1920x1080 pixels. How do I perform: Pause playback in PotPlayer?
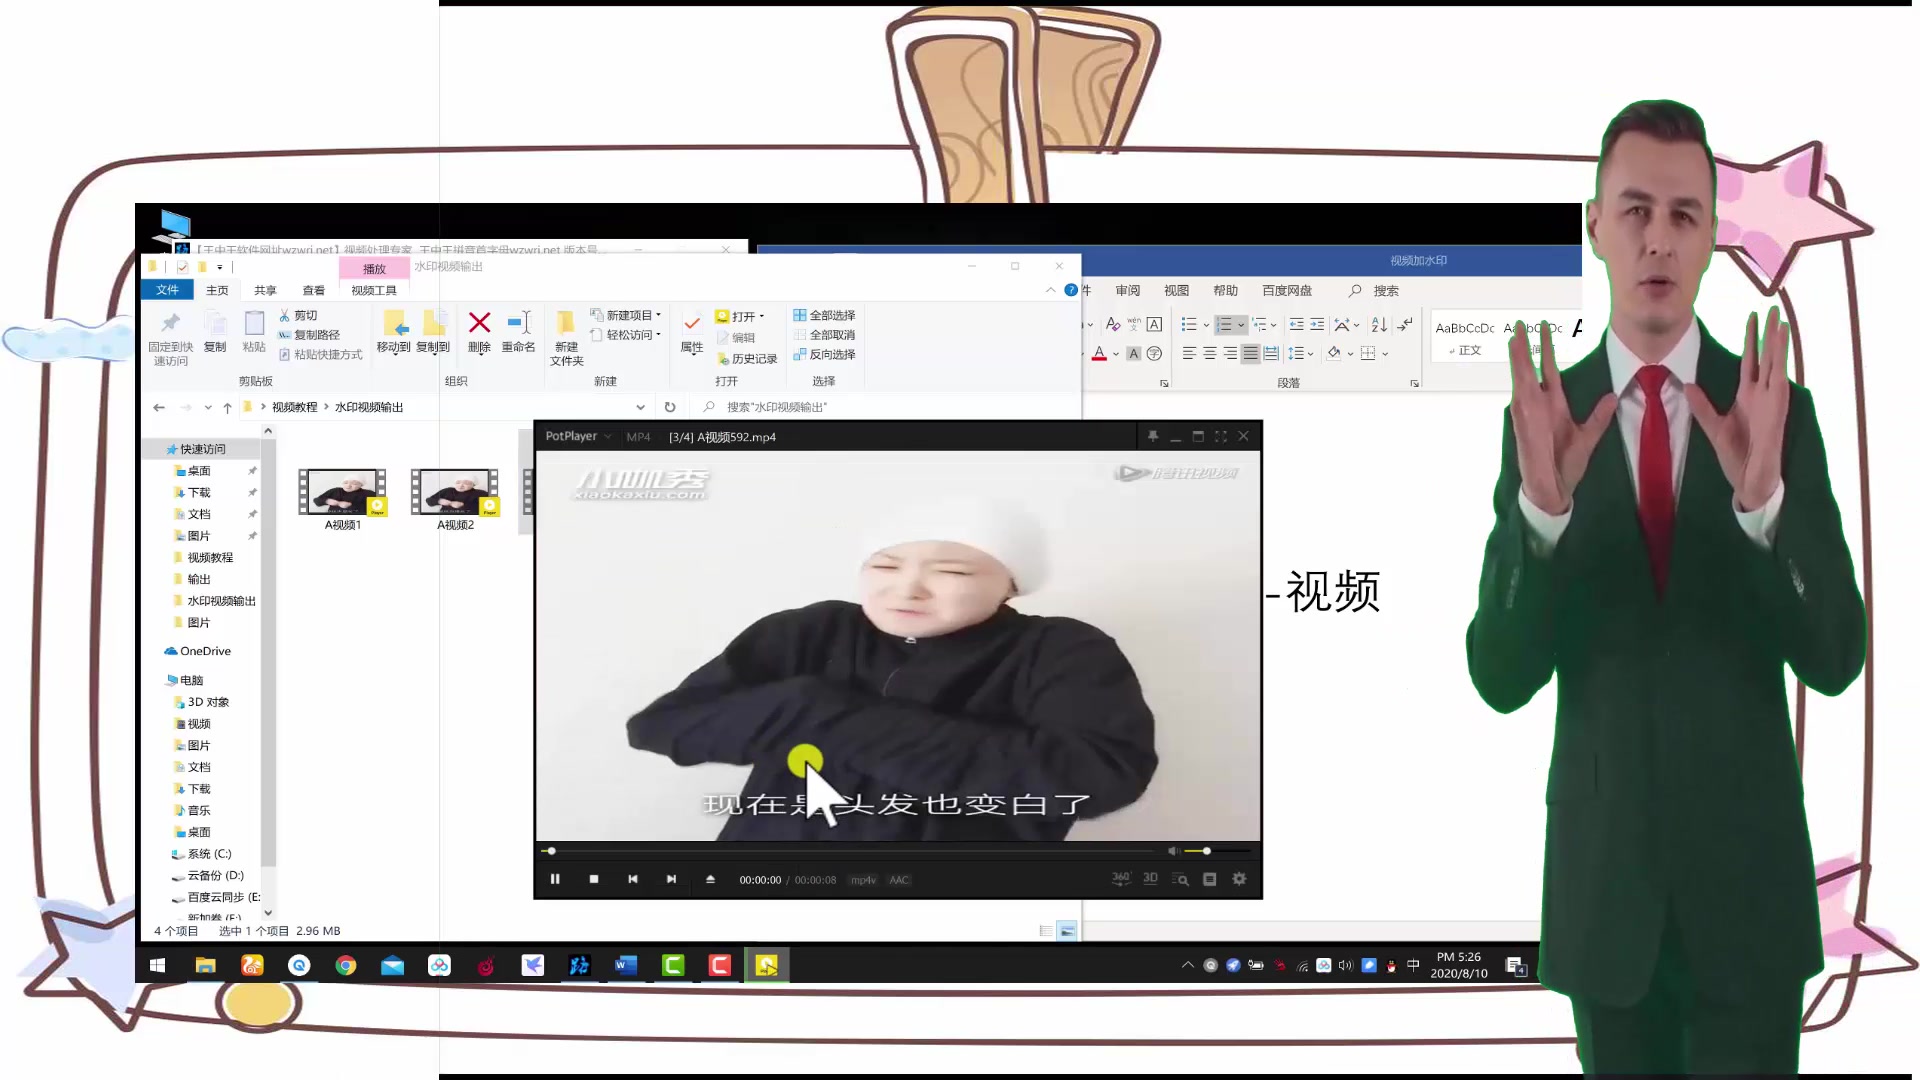tap(555, 879)
